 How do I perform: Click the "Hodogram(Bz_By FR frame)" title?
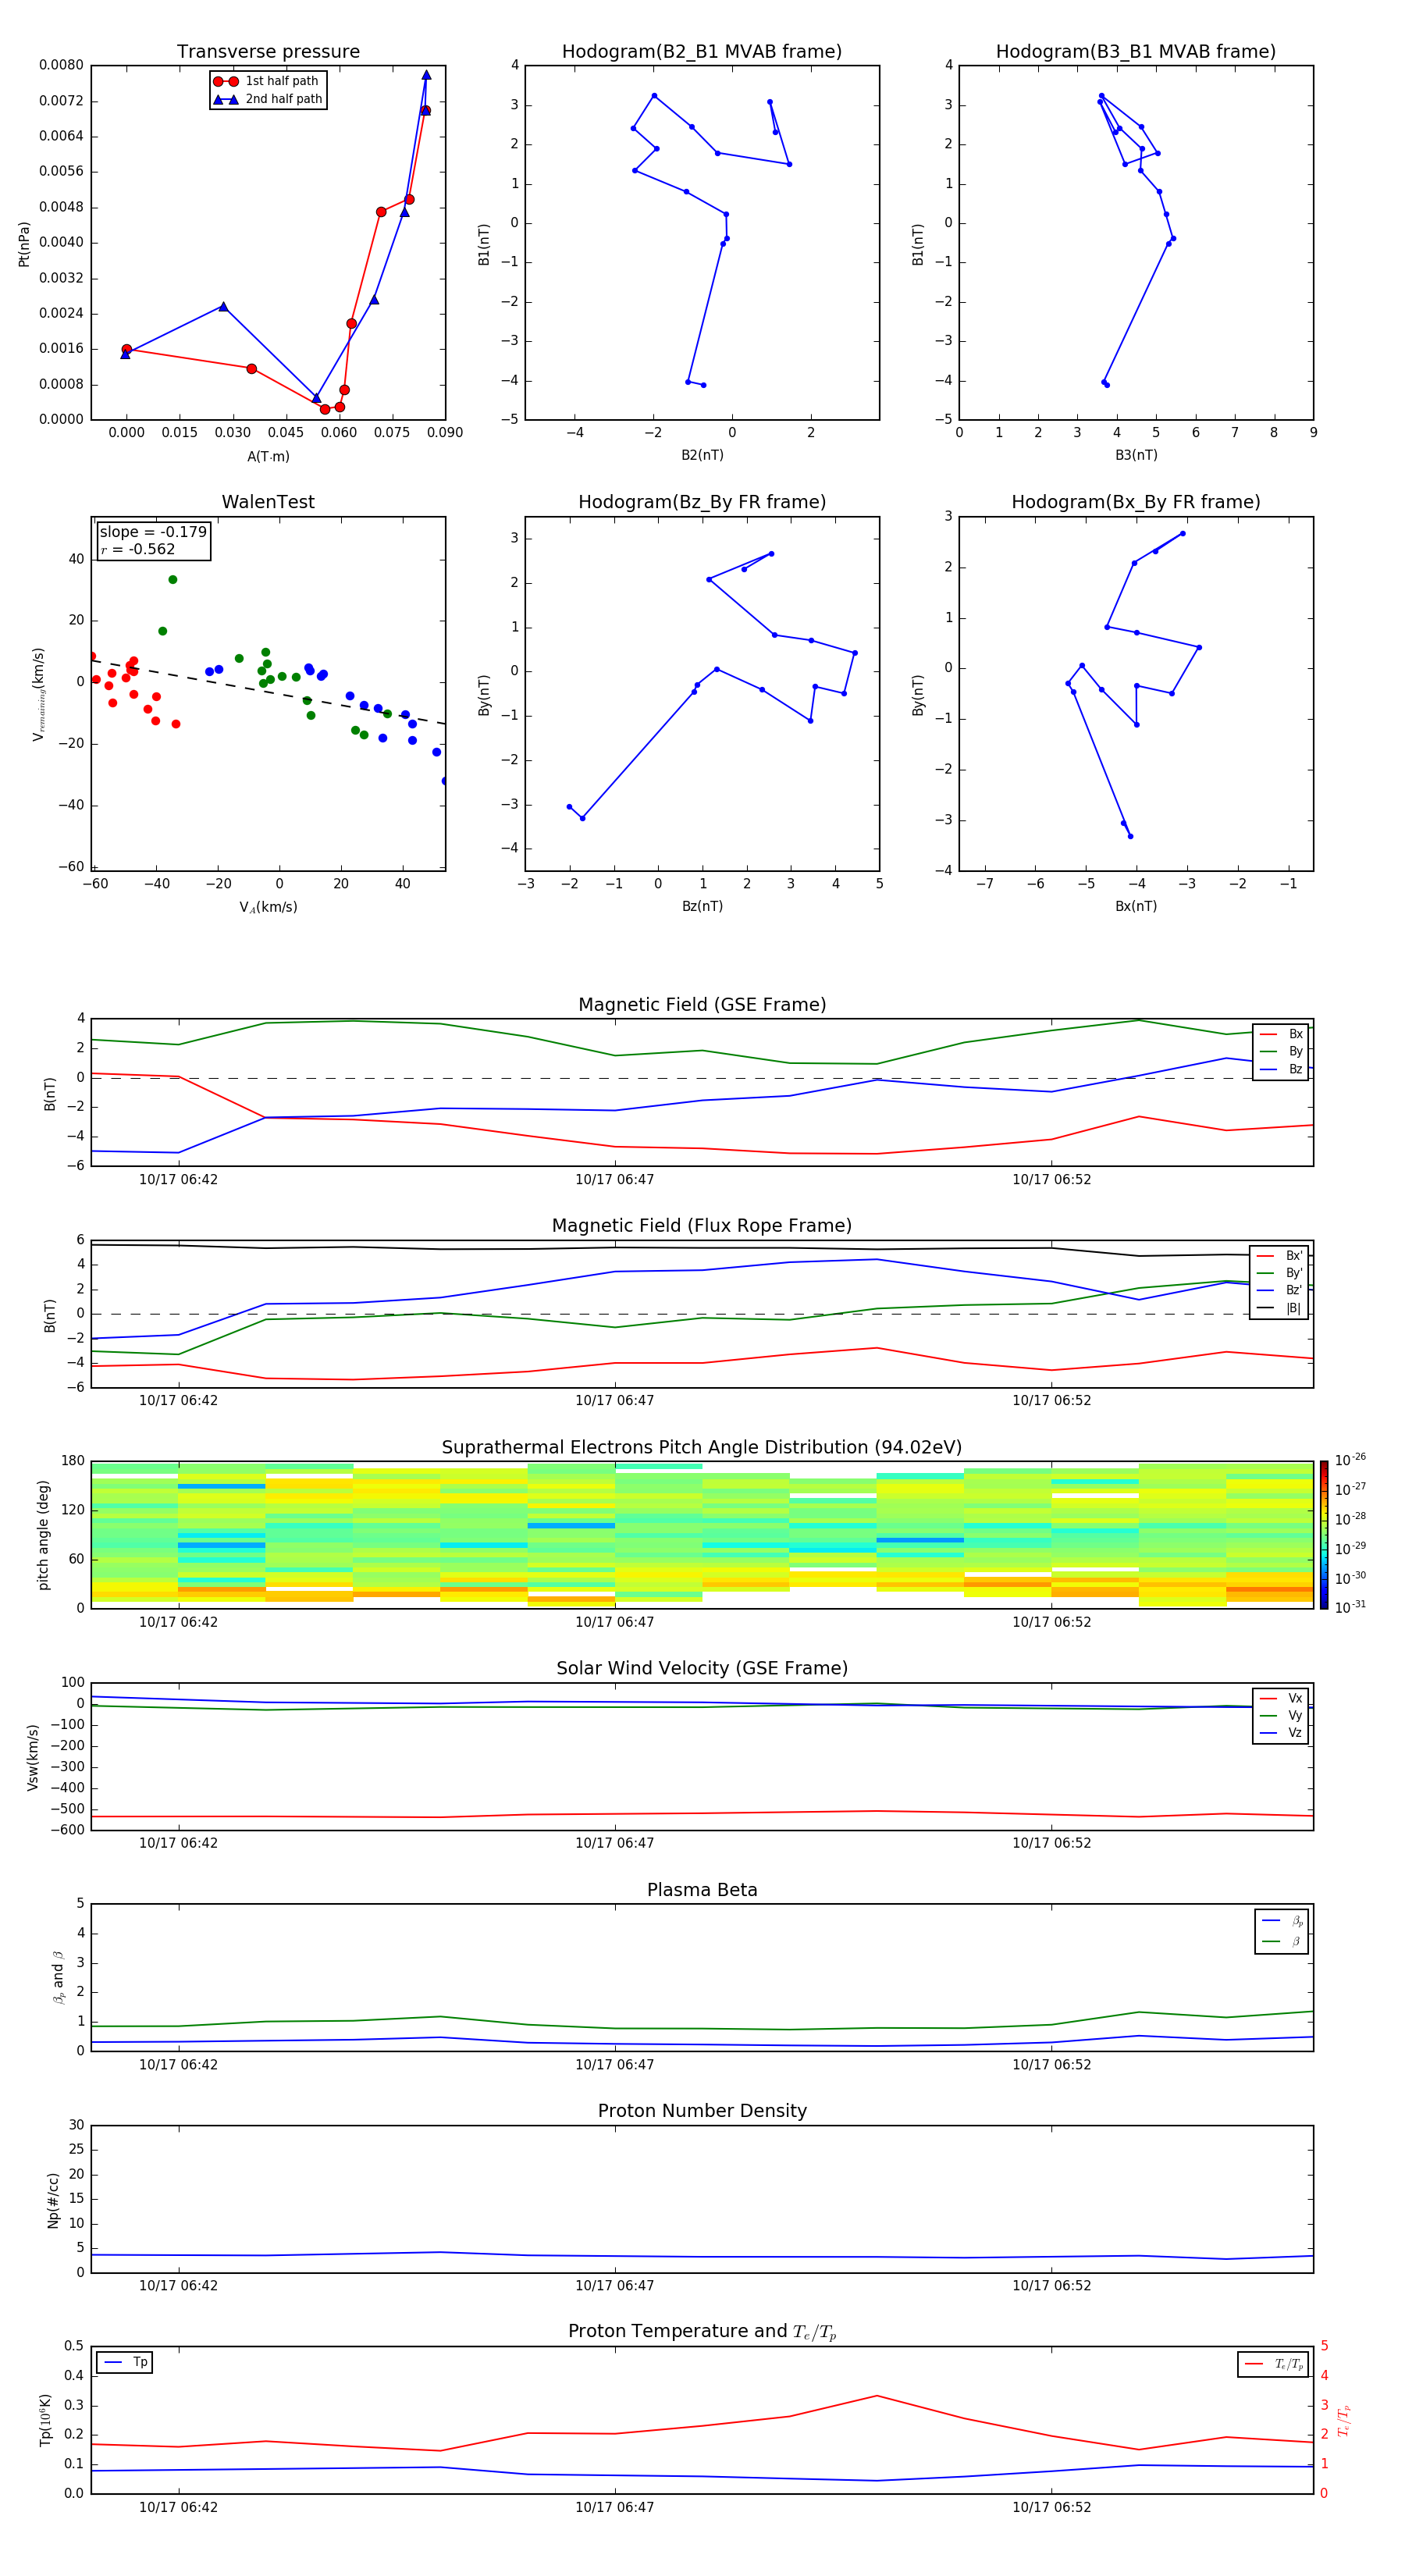click(x=702, y=502)
